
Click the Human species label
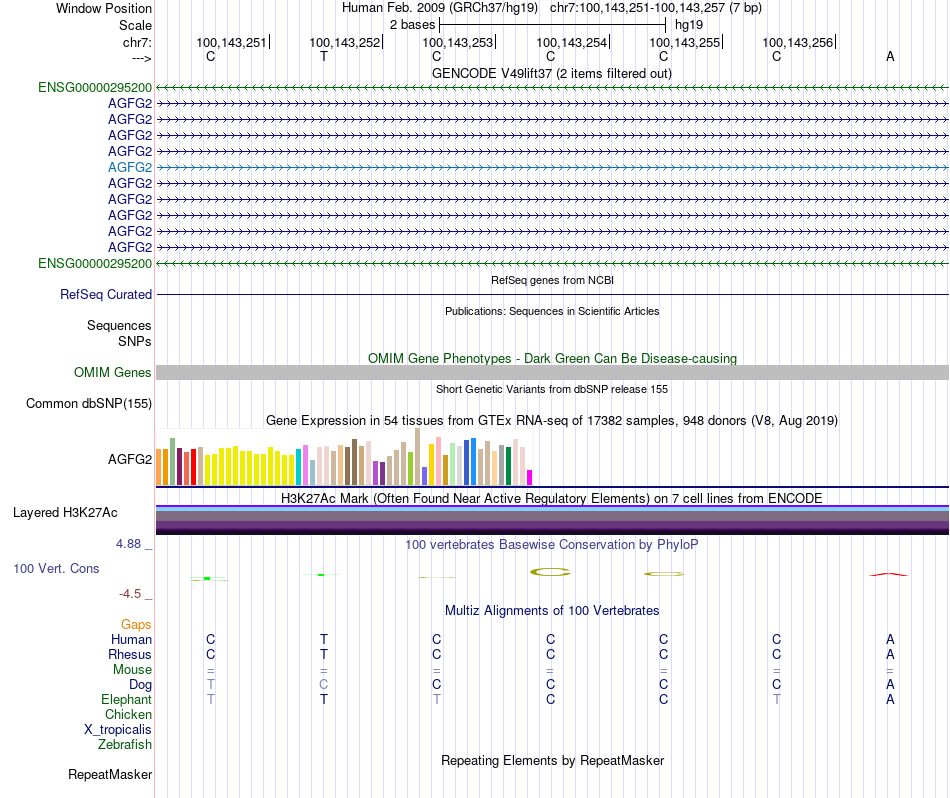pyautogui.click(x=131, y=639)
